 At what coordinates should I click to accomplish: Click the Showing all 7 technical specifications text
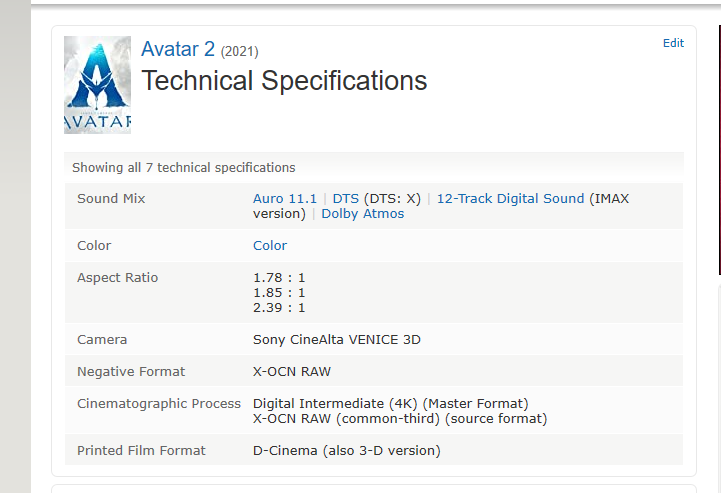[x=183, y=168]
